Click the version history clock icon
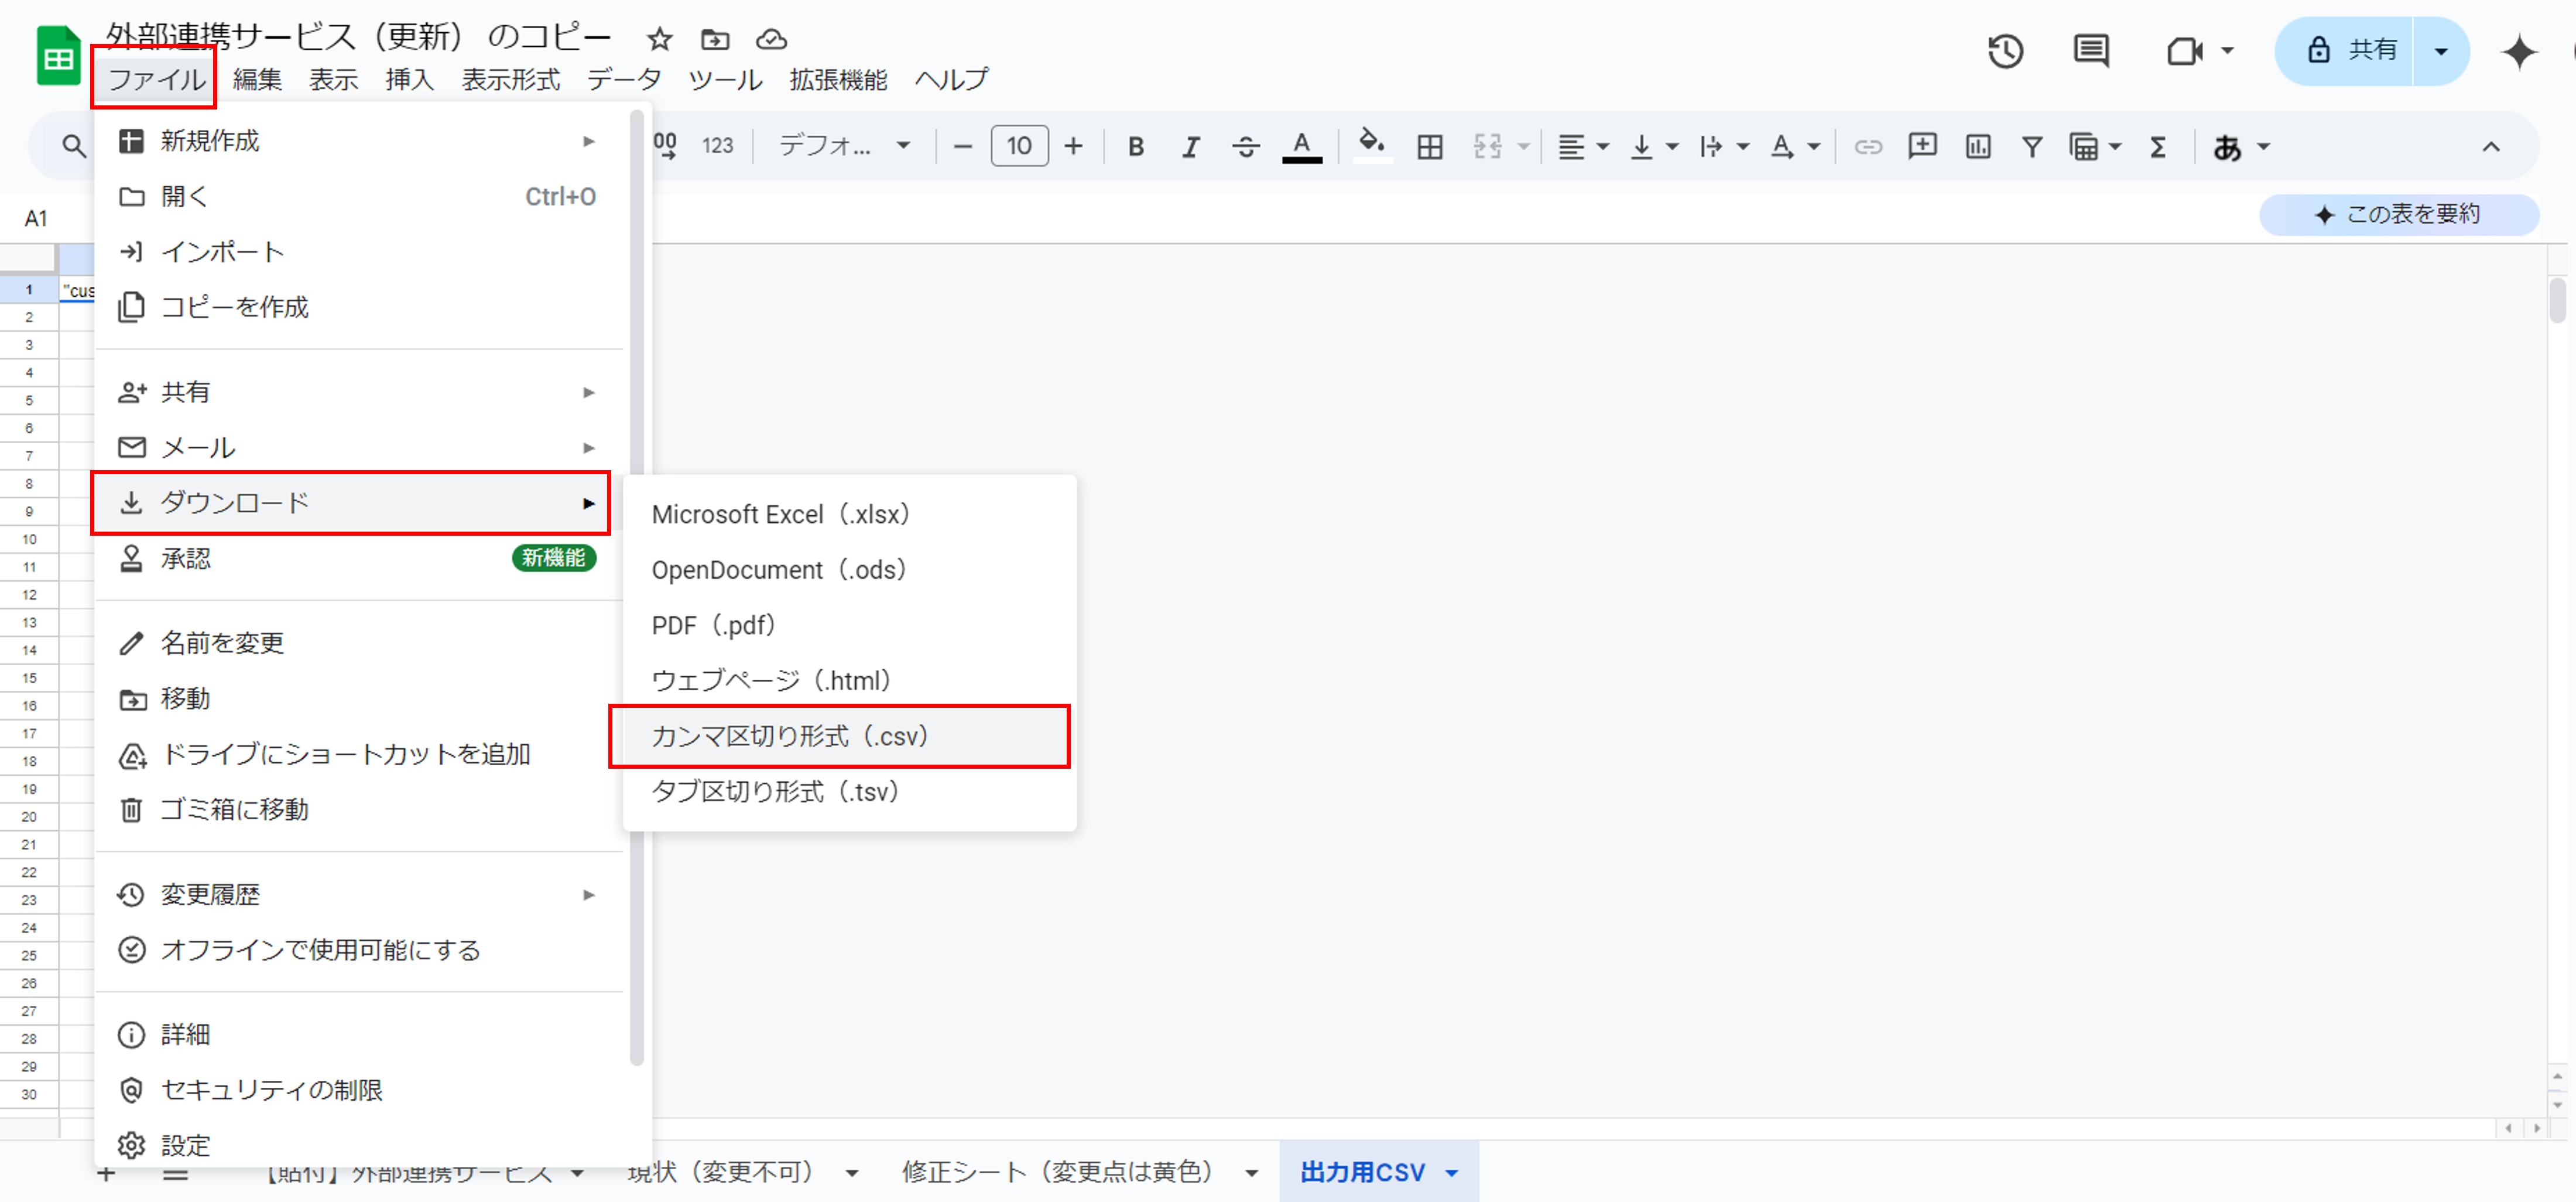The width and height of the screenshot is (2576, 1202). coord(2005,51)
